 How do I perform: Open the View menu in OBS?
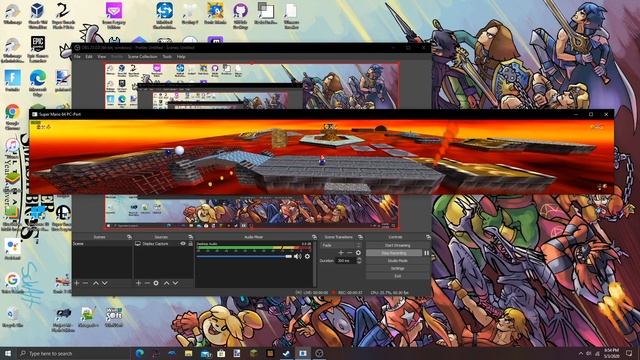pos(102,57)
